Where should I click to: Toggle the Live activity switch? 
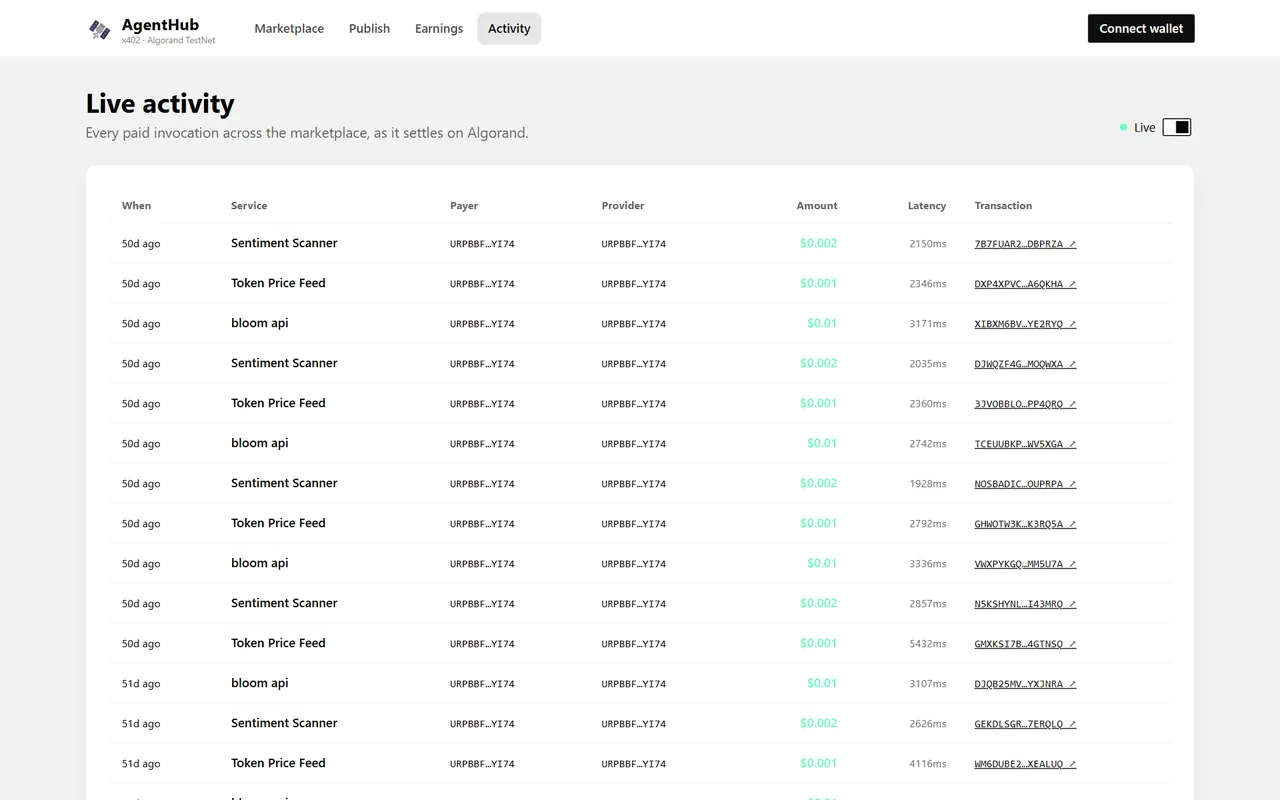(x=1177, y=127)
